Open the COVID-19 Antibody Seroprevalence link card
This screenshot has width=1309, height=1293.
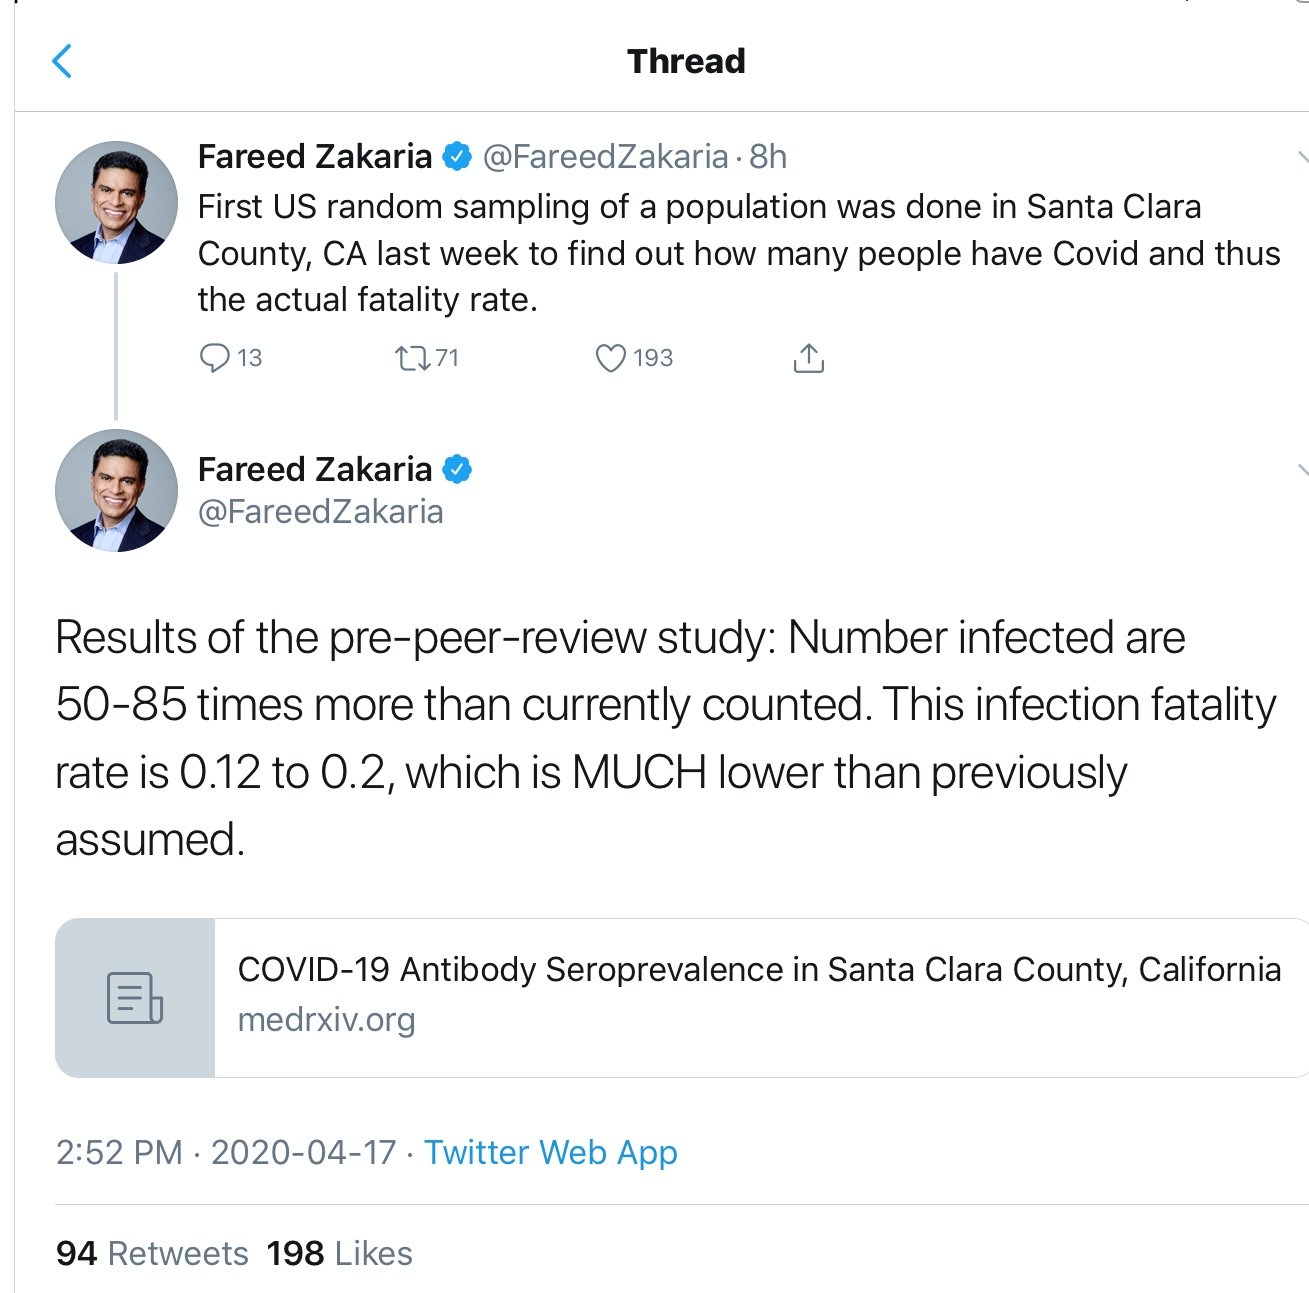point(682,998)
